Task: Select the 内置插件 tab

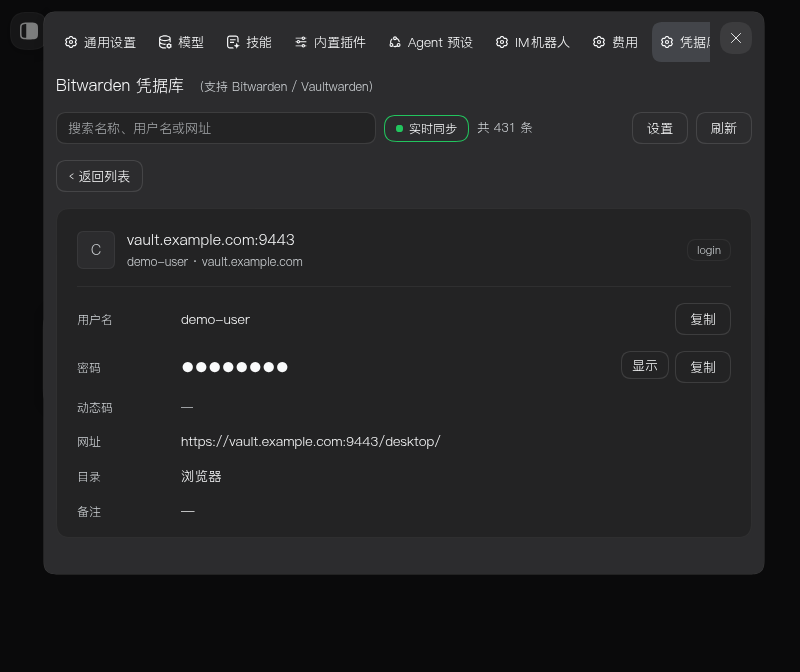Action: [x=330, y=42]
